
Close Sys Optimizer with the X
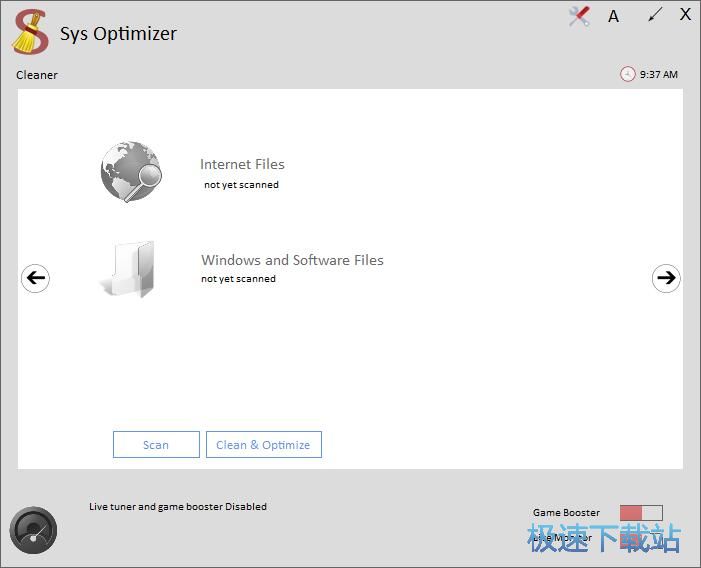(685, 14)
